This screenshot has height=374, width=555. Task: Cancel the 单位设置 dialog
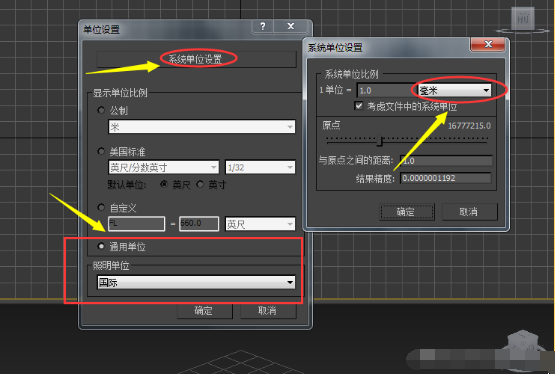[x=268, y=311]
